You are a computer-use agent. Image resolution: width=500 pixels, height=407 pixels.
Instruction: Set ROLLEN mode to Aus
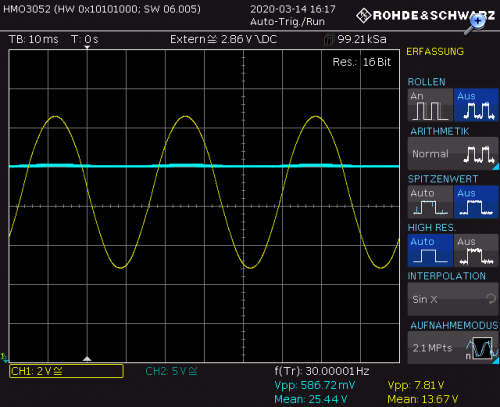click(476, 105)
